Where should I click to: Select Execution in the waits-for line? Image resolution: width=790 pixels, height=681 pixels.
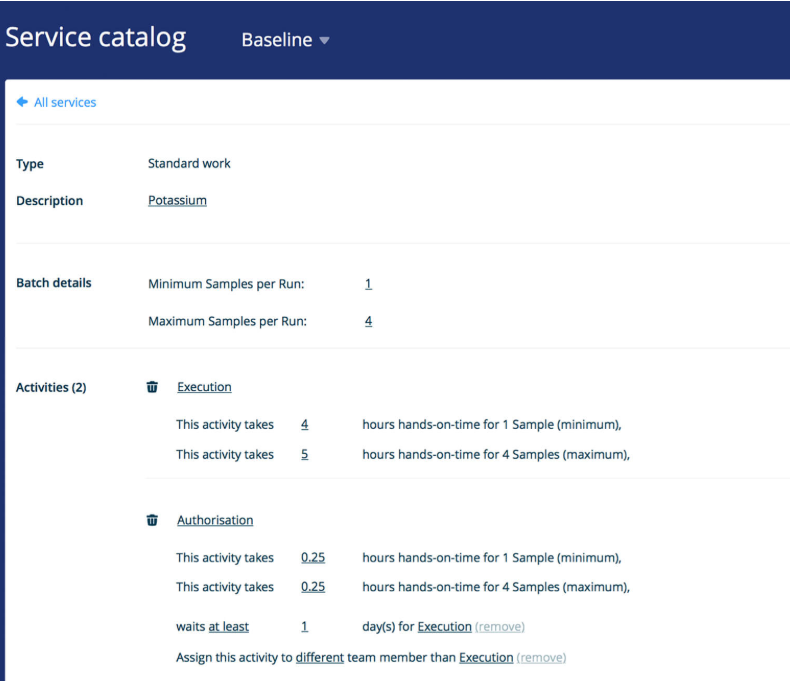pyautogui.click(x=444, y=627)
